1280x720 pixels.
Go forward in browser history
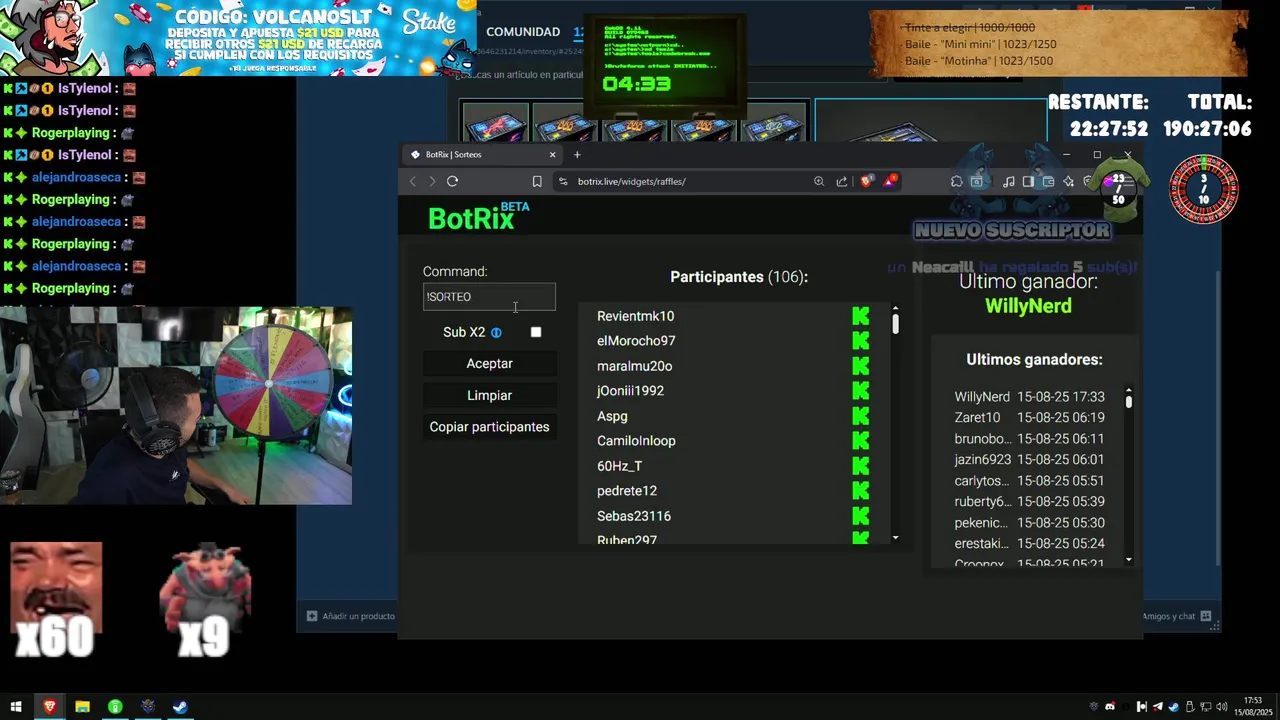point(432,181)
